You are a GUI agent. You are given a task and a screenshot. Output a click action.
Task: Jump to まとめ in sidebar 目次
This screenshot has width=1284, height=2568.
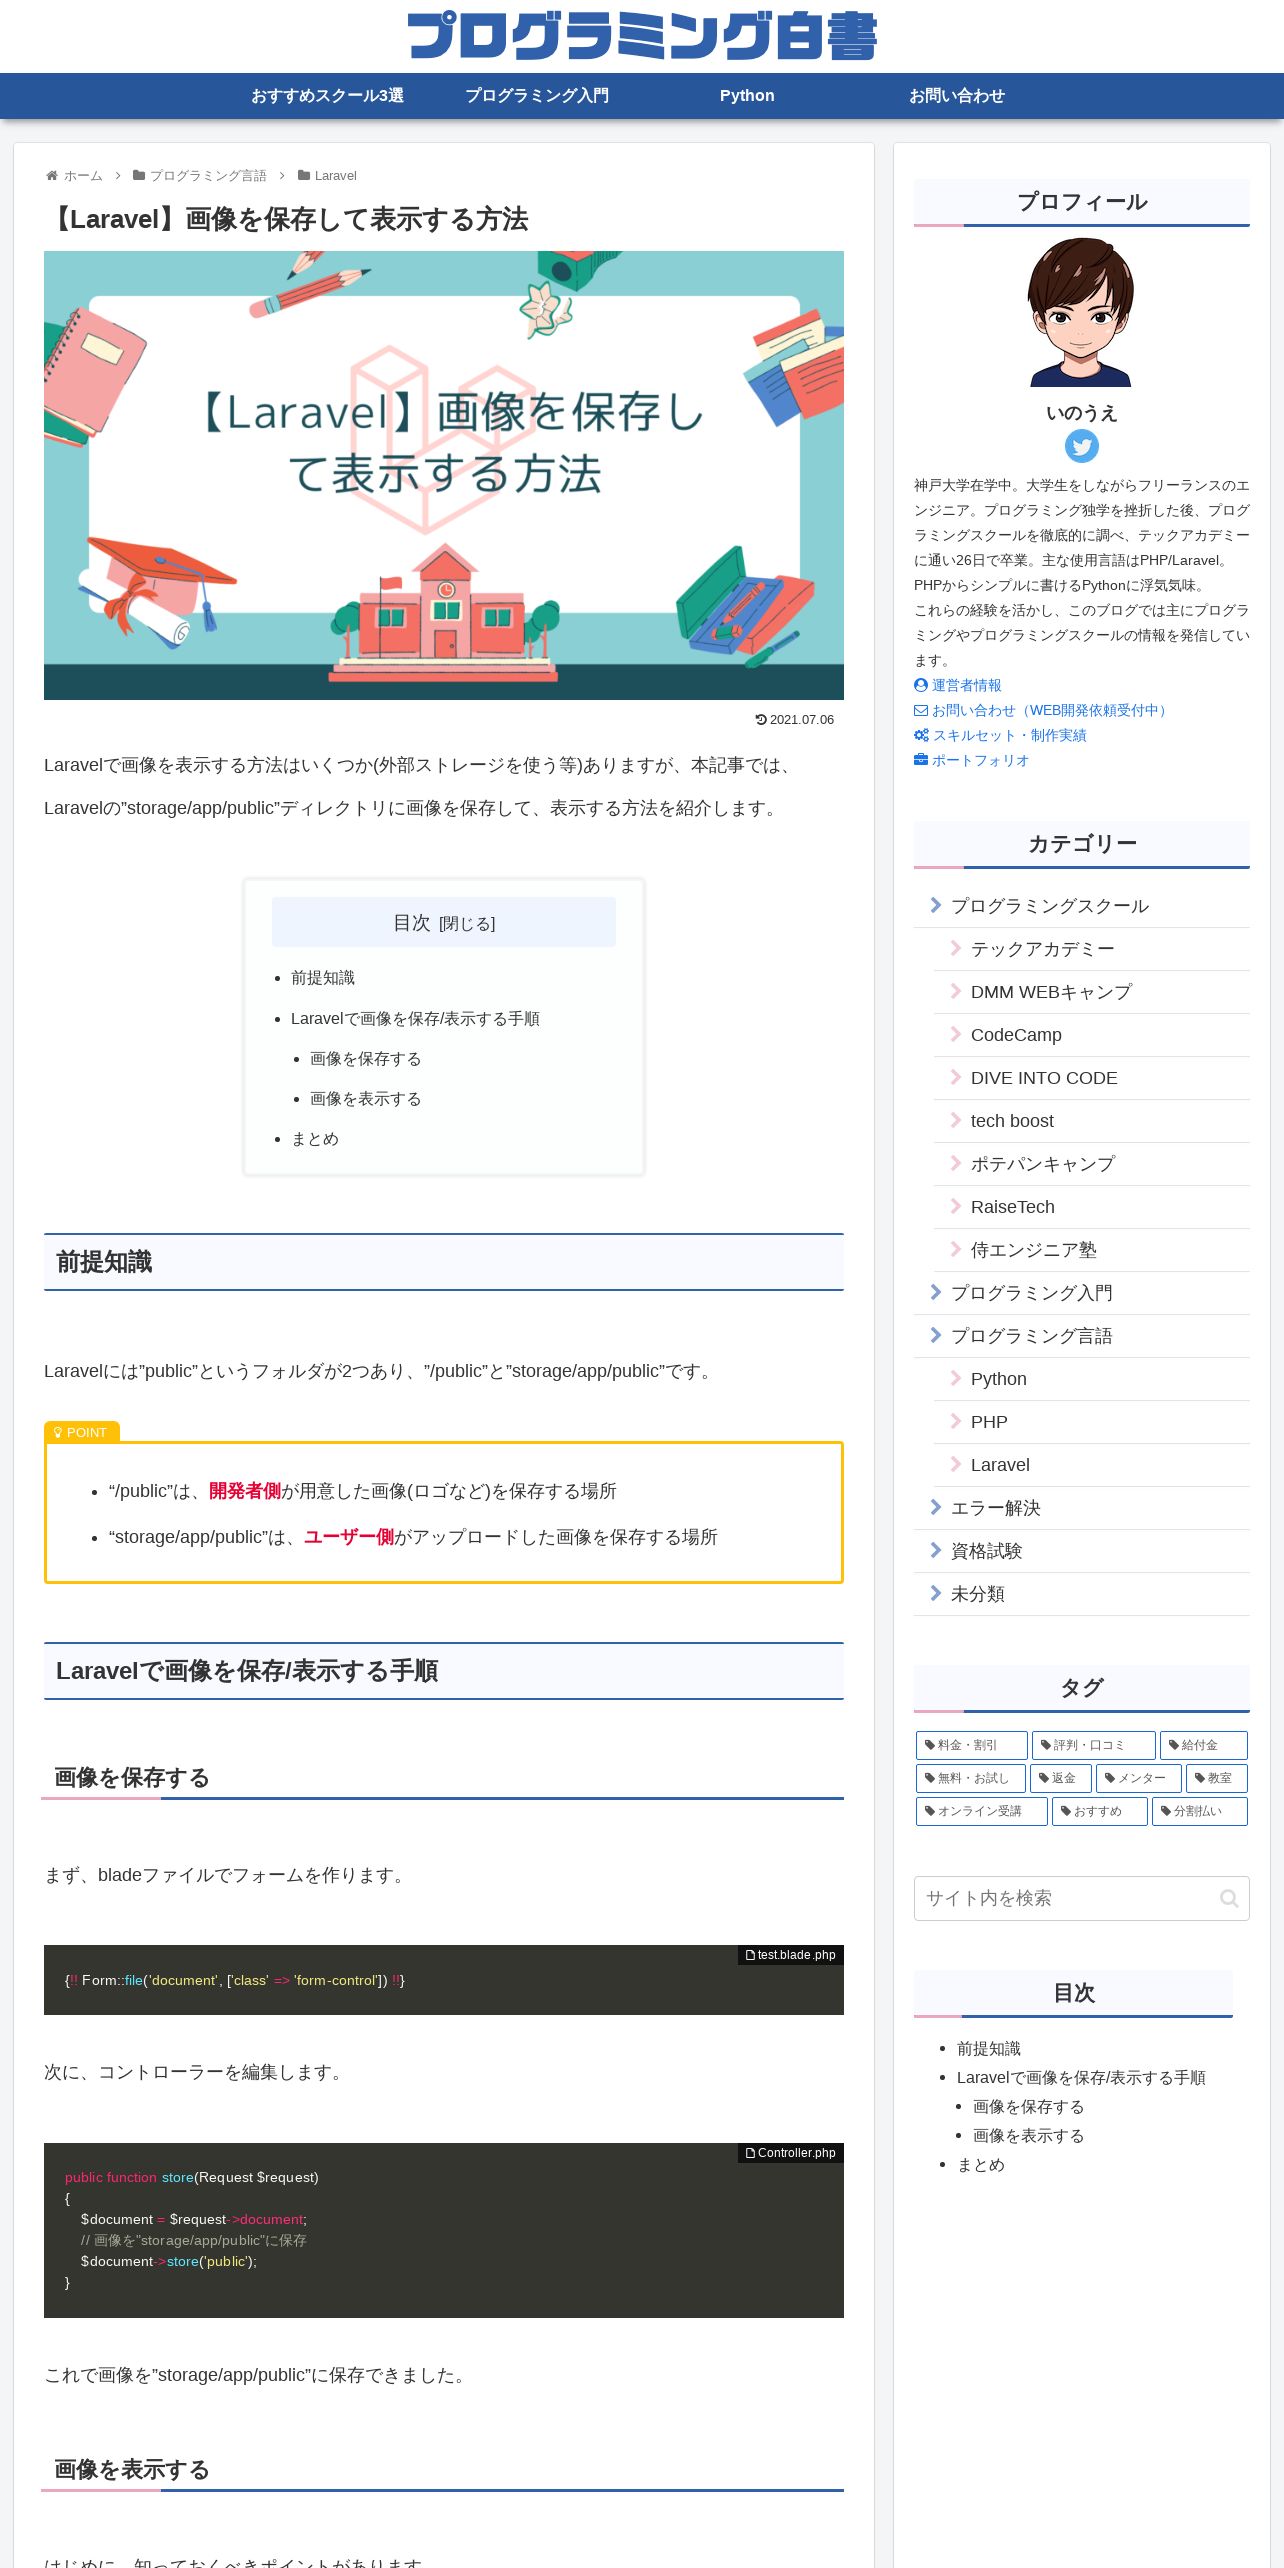[980, 2165]
